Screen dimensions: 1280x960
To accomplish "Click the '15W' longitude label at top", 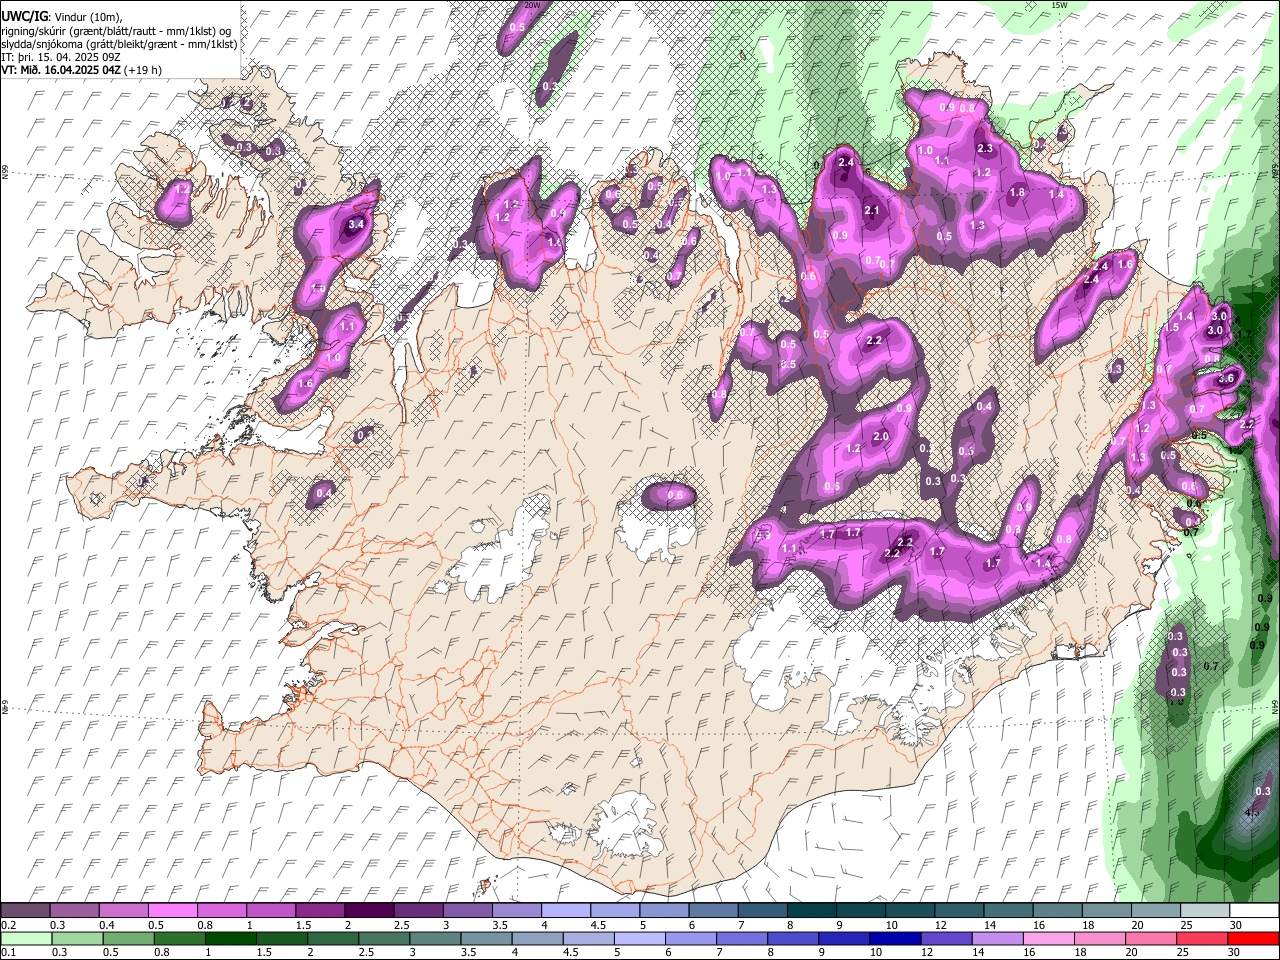I will pyautogui.click(x=1059, y=5).
